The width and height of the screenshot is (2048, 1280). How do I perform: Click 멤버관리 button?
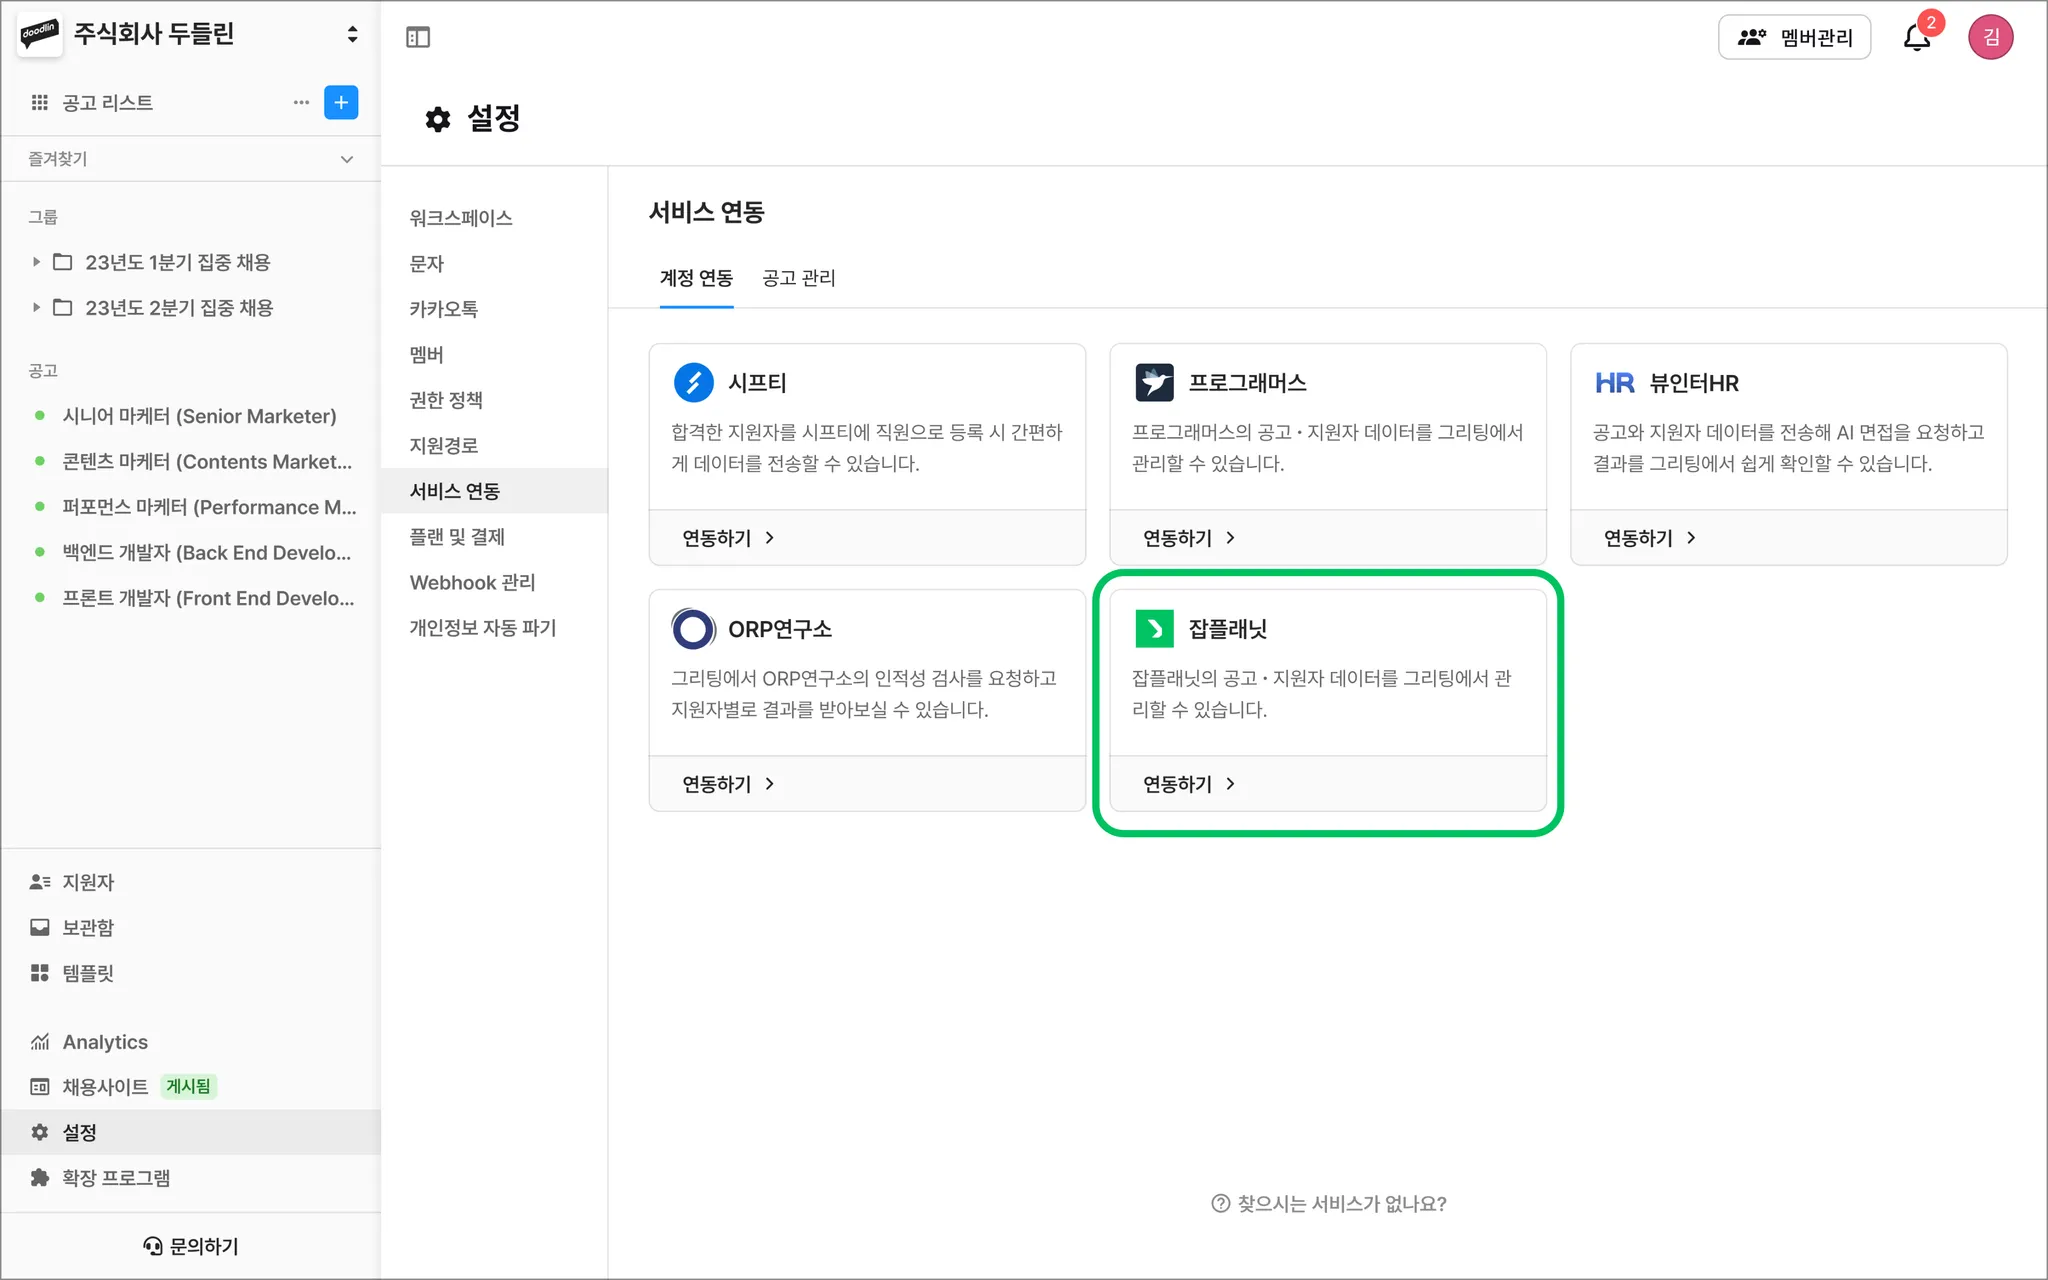point(1794,37)
